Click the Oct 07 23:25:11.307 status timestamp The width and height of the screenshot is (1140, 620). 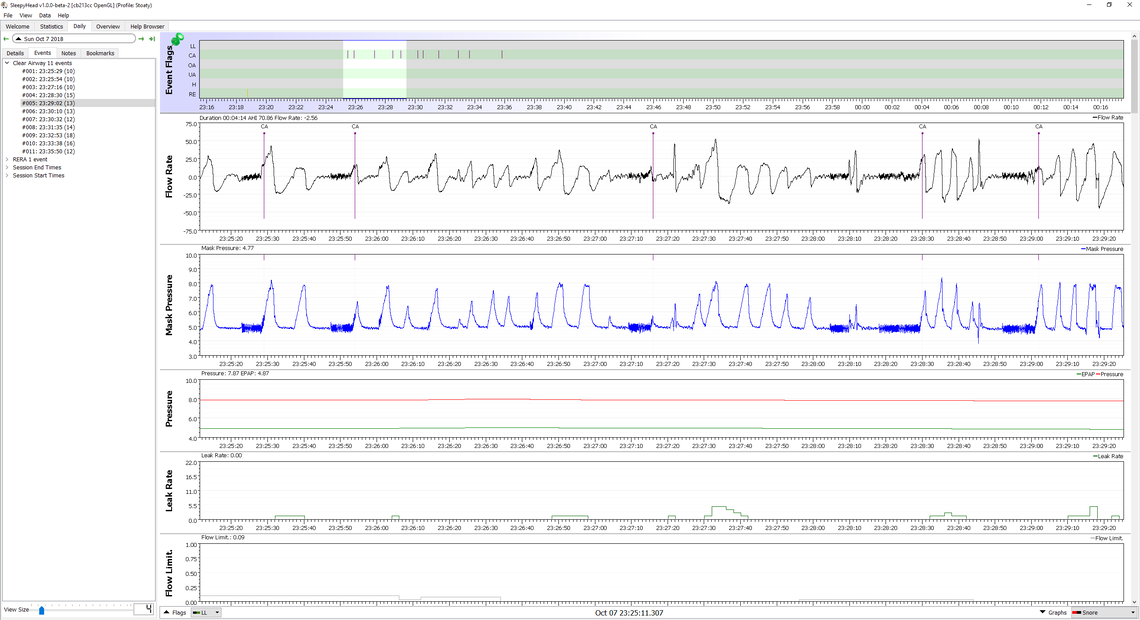[629, 613]
